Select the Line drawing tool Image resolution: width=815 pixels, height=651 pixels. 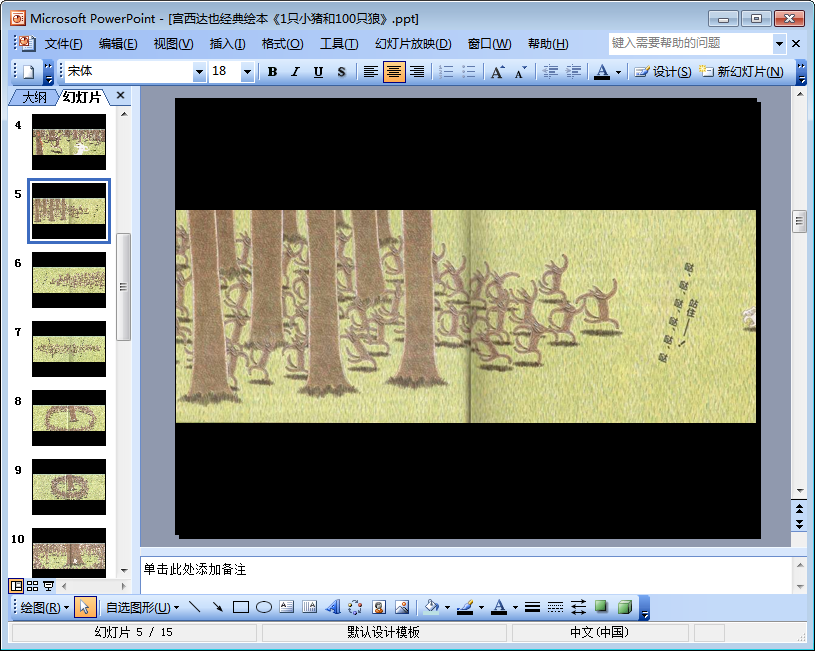tap(195, 607)
